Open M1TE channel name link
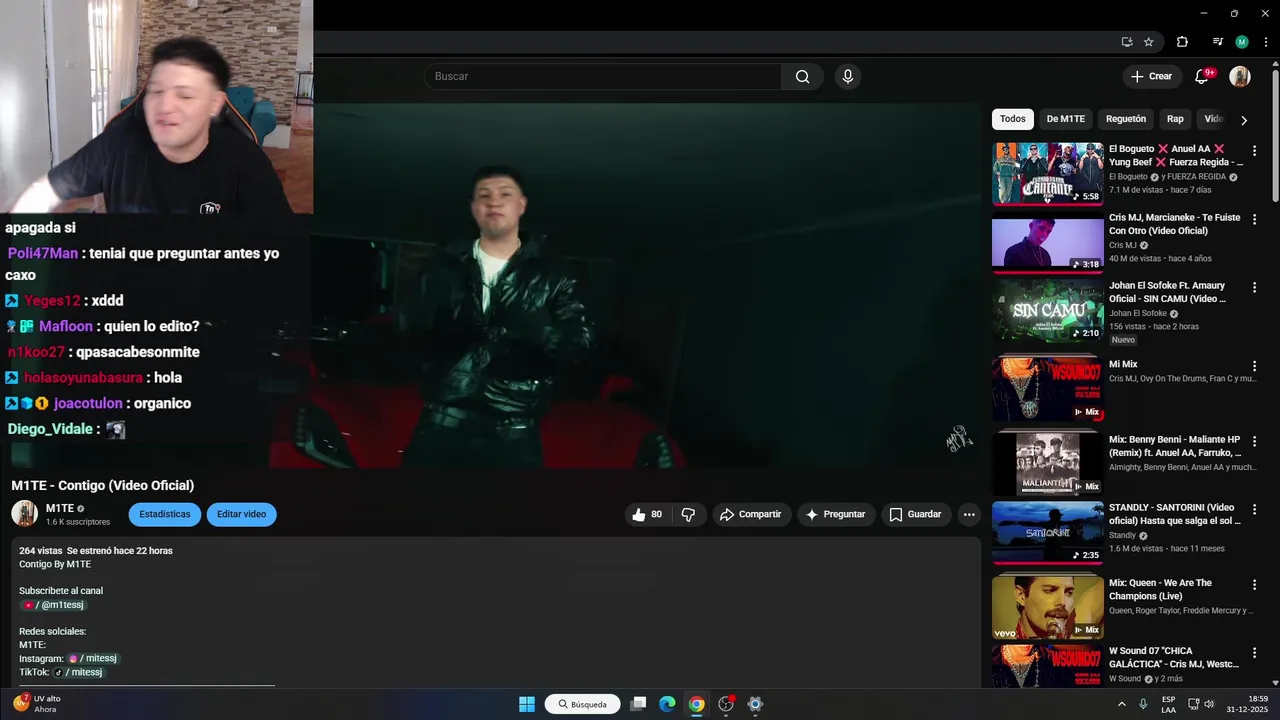Image resolution: width=1280 pixels, height=720 pixels. click(60, 509)
